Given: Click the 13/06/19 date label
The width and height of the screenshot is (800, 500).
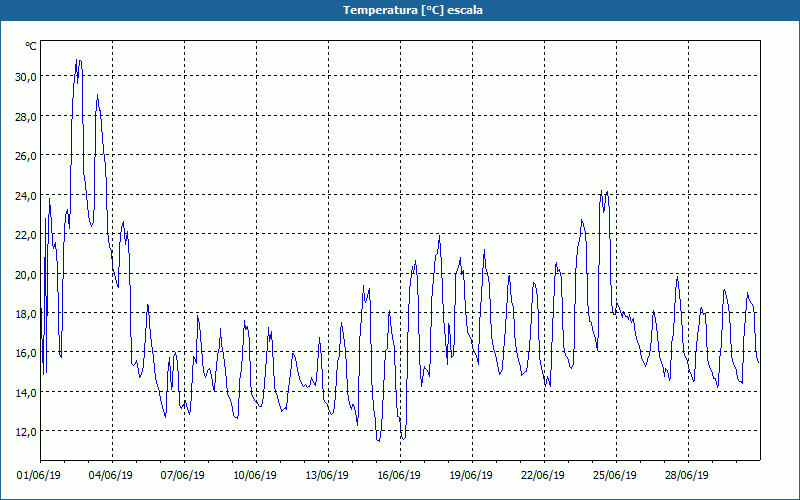Looking at the screenshot, I should [327, 476].
